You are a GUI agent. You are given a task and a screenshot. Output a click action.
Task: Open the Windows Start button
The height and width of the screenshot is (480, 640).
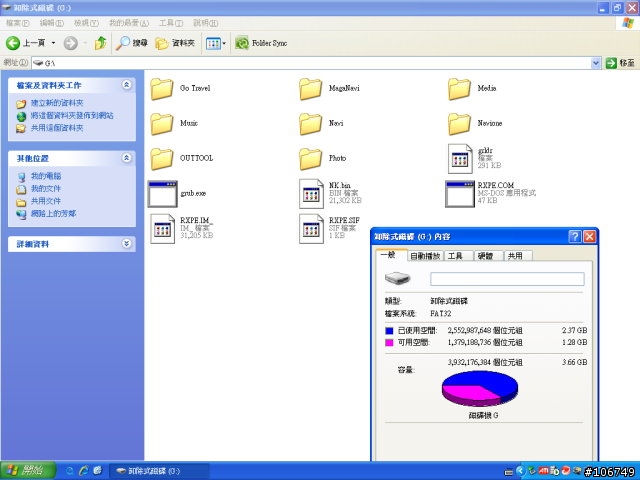pos(28,471)
